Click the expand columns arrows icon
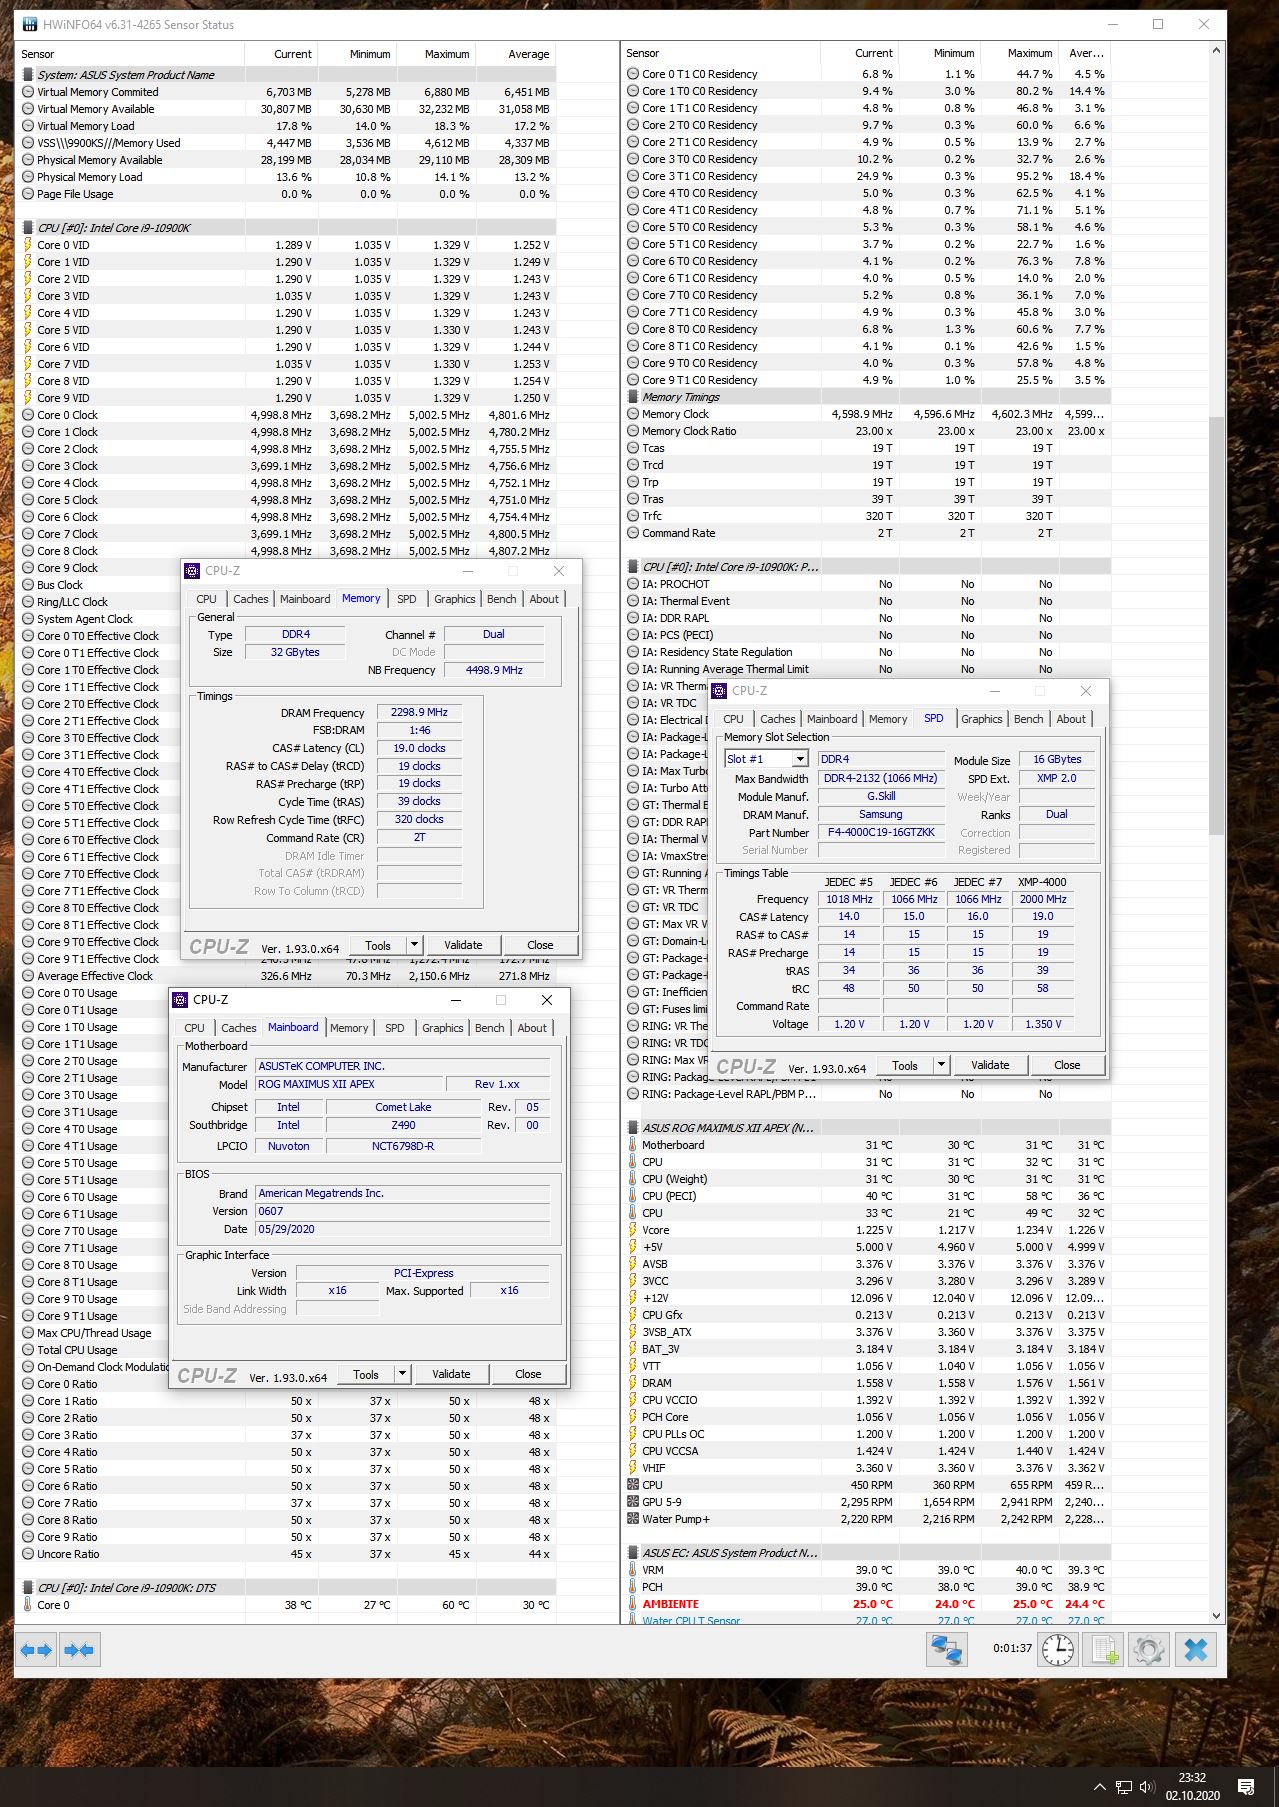The width and height of the screenshot is (1279, 1807). pos(36,1650)
